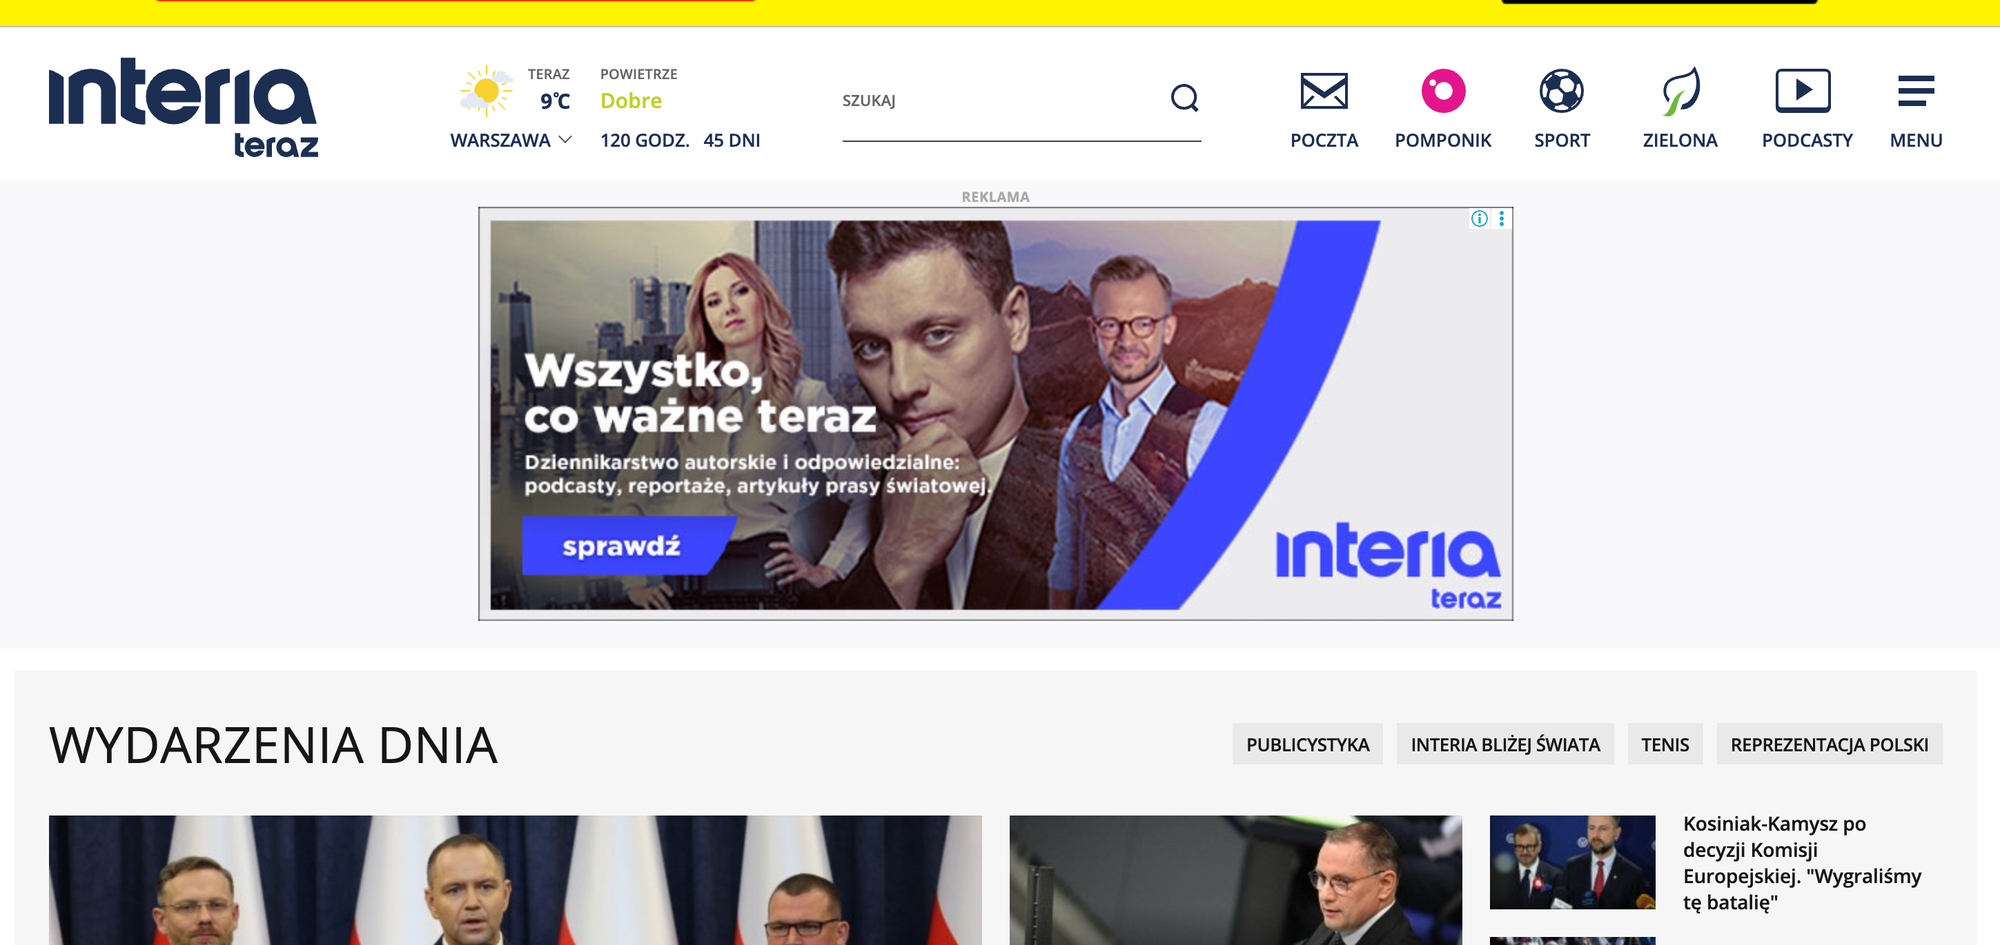Open the Poczta envelope icon
This screenshot has width=2000, height=945.
coord(1324,91)
